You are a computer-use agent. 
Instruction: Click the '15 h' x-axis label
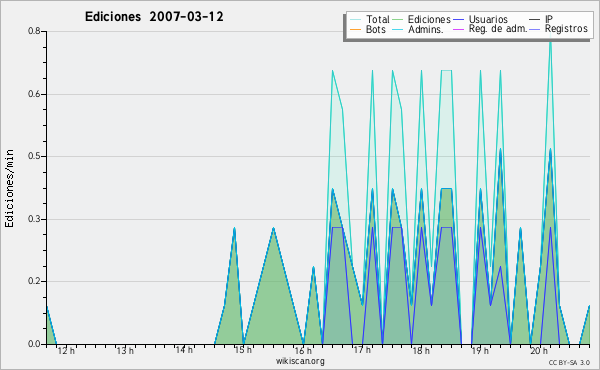243,350
